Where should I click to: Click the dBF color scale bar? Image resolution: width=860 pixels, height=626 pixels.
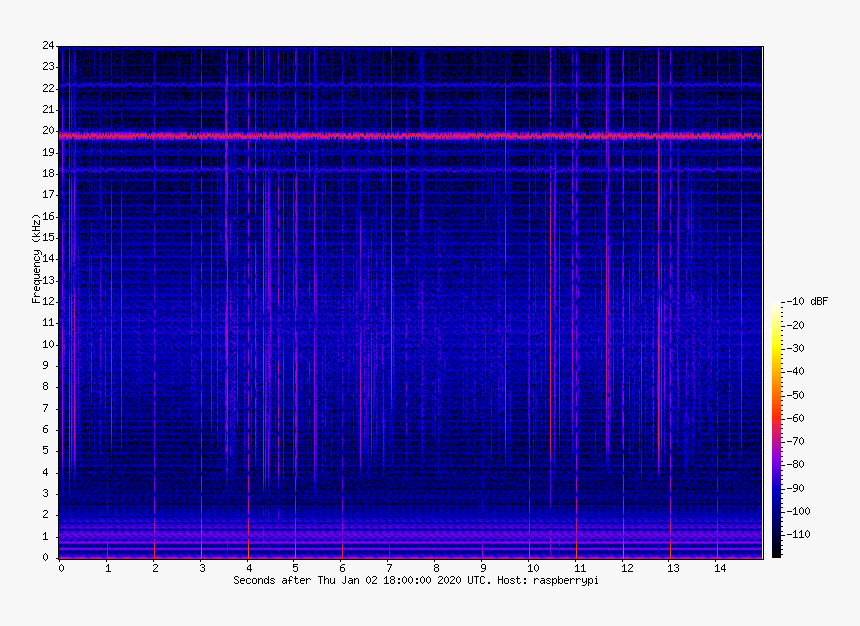coord(776,430)
